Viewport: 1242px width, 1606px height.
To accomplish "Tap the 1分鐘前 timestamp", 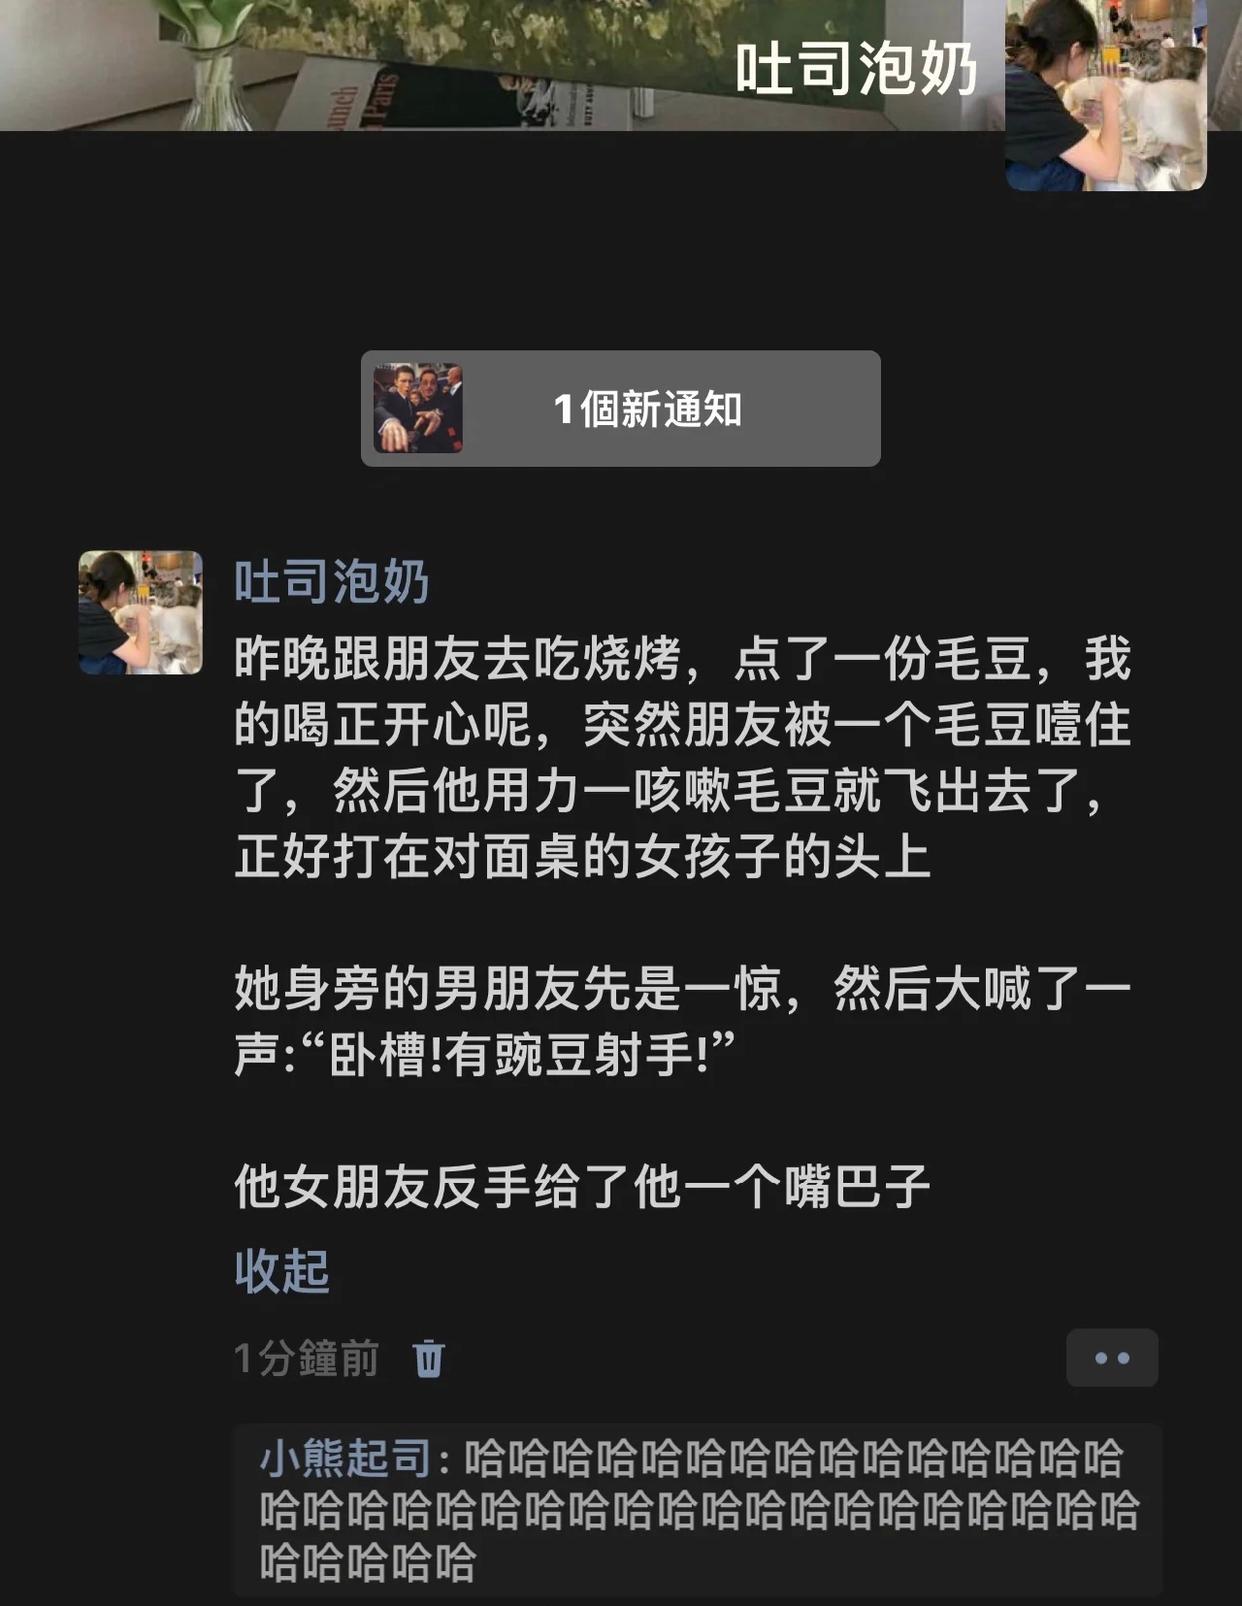I will [307, 1359].
